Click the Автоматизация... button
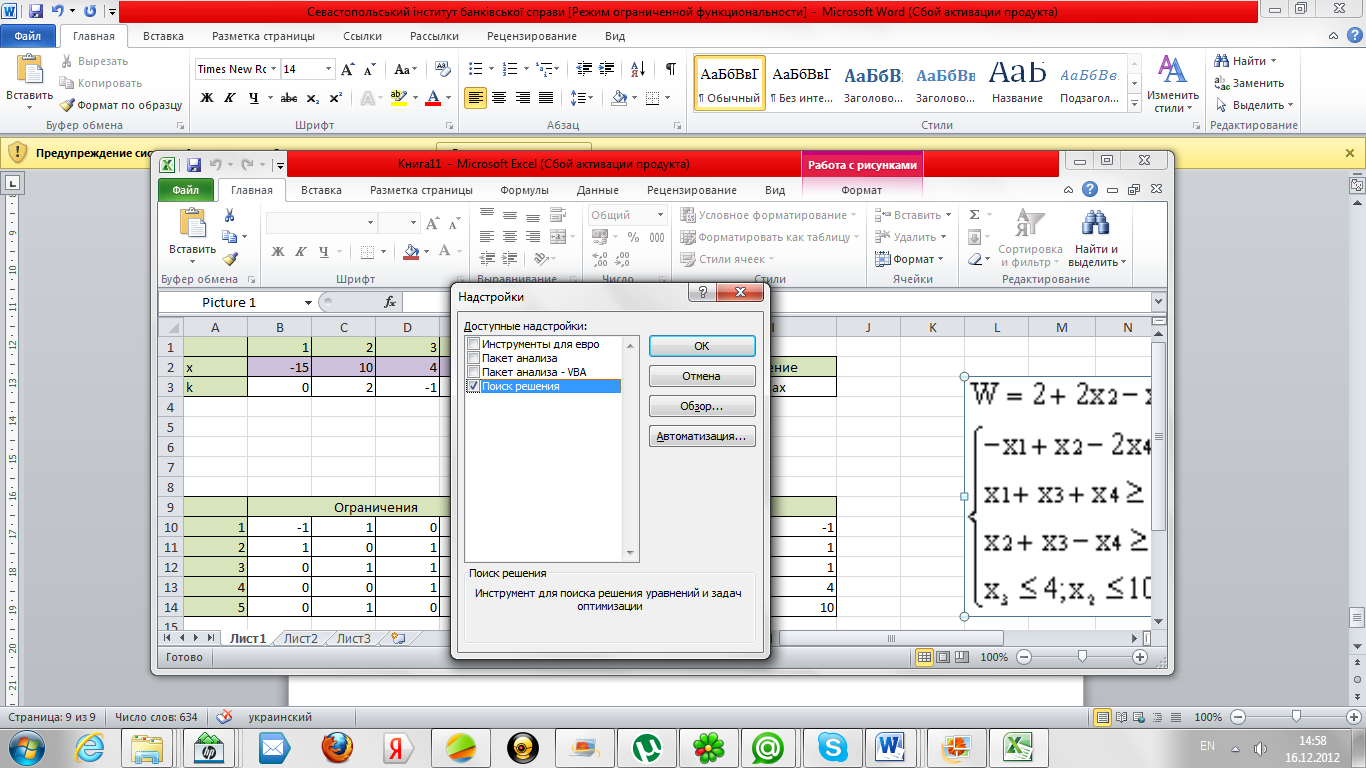This screenshot has width=1366, height=768. coord(702,437)
